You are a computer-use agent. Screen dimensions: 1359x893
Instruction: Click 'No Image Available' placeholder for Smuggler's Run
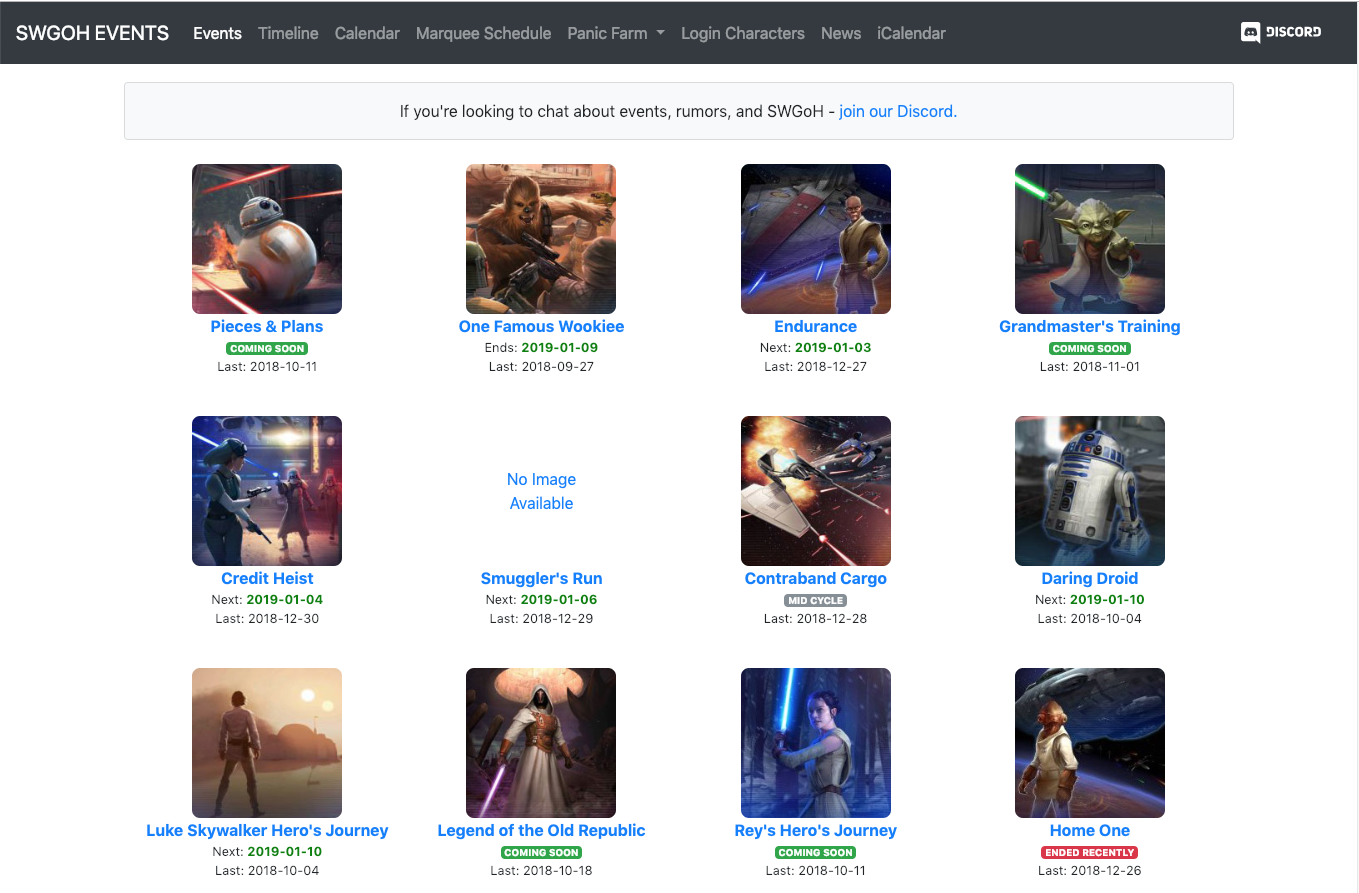click(x=541, y=491)
